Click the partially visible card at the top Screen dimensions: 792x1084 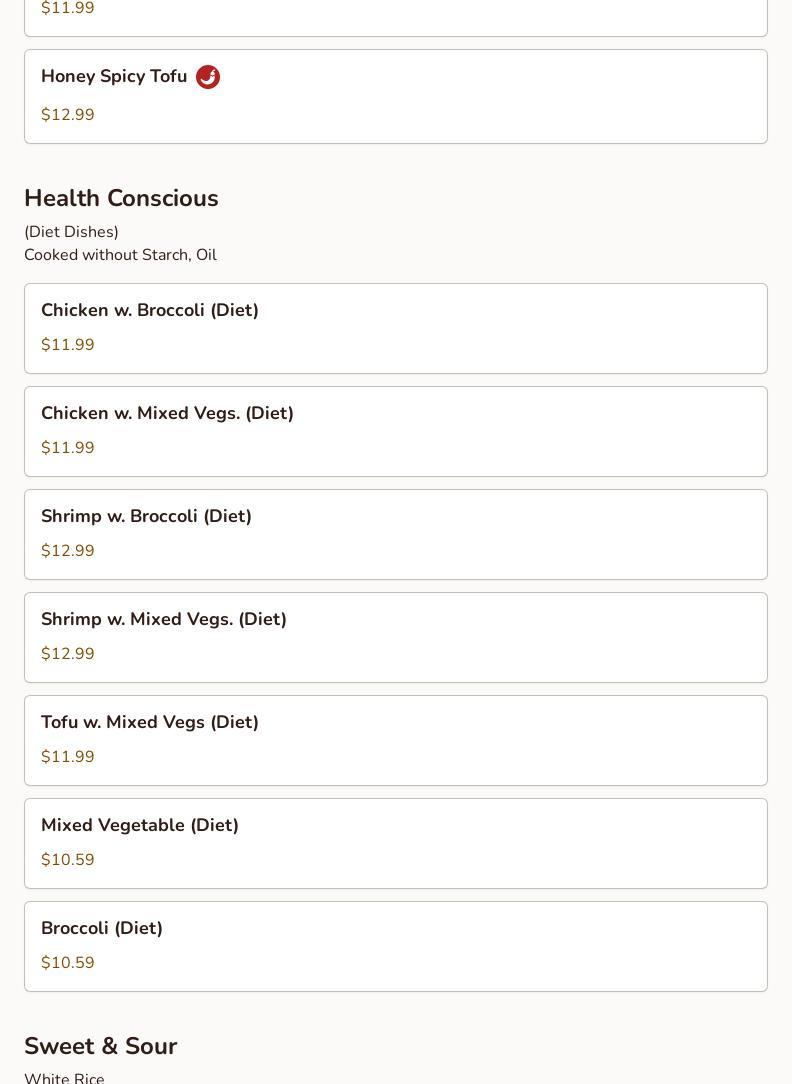396,18
